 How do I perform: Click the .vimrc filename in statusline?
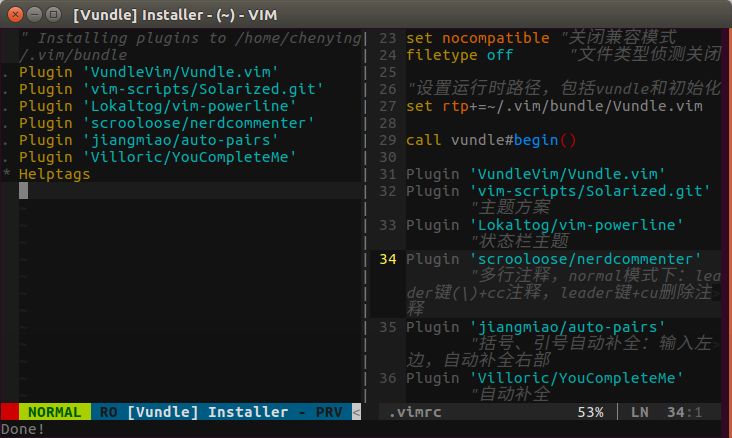[x=415, y=412]
